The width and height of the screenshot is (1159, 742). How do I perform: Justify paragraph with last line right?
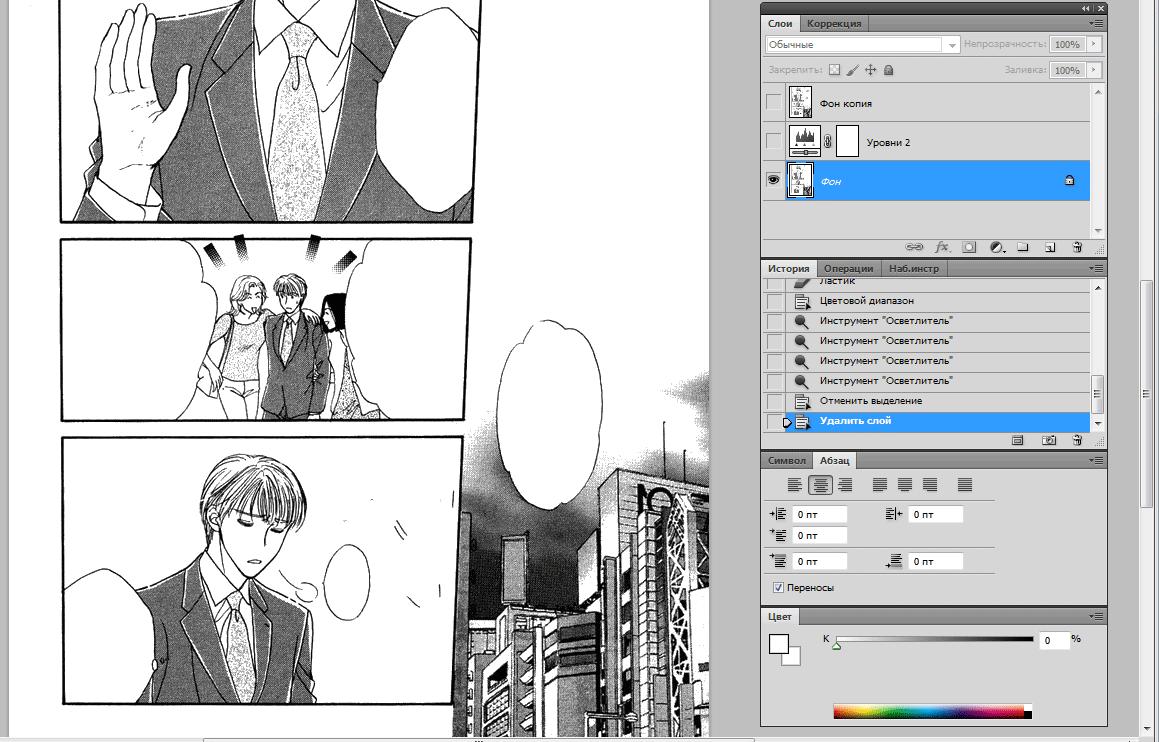pos(930,485)
